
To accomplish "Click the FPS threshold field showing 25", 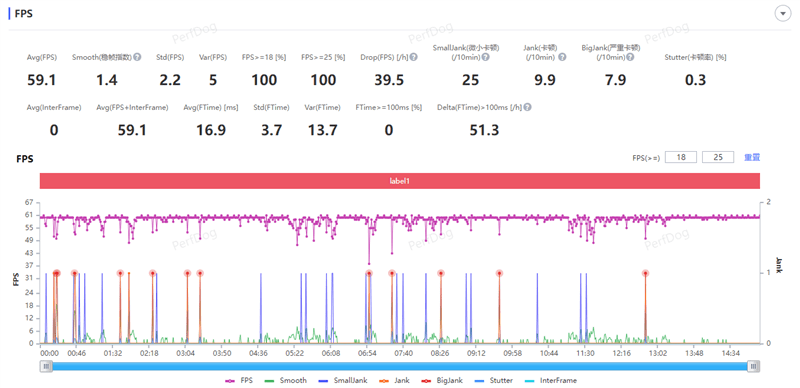I will pyautogui.click(x=718, y=157).
